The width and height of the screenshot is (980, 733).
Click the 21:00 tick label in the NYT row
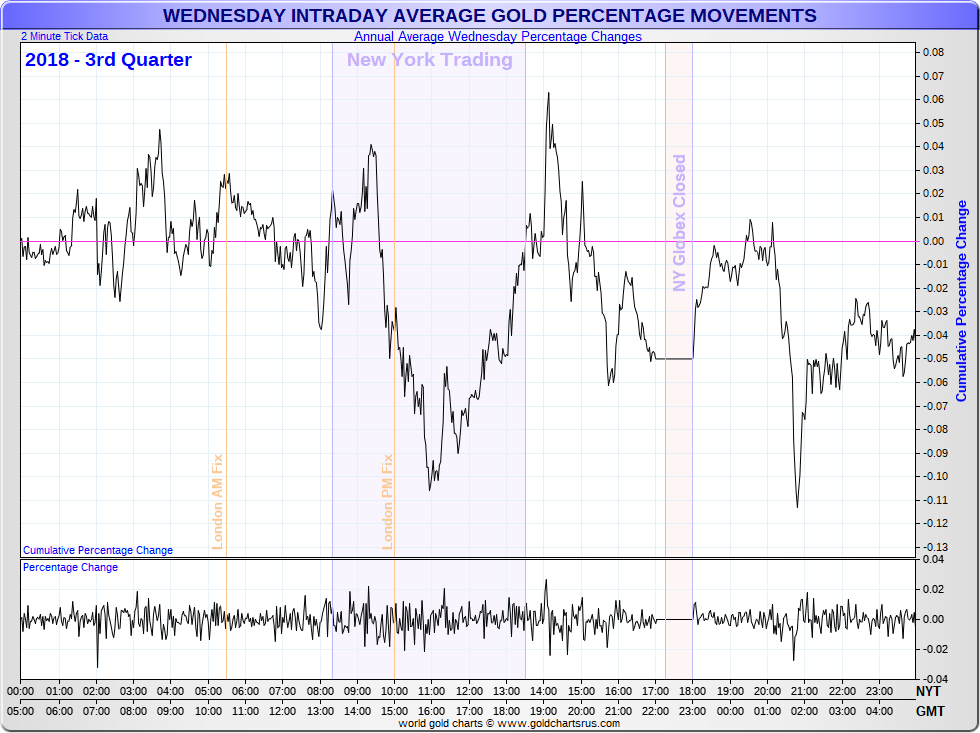pos(804,691)
